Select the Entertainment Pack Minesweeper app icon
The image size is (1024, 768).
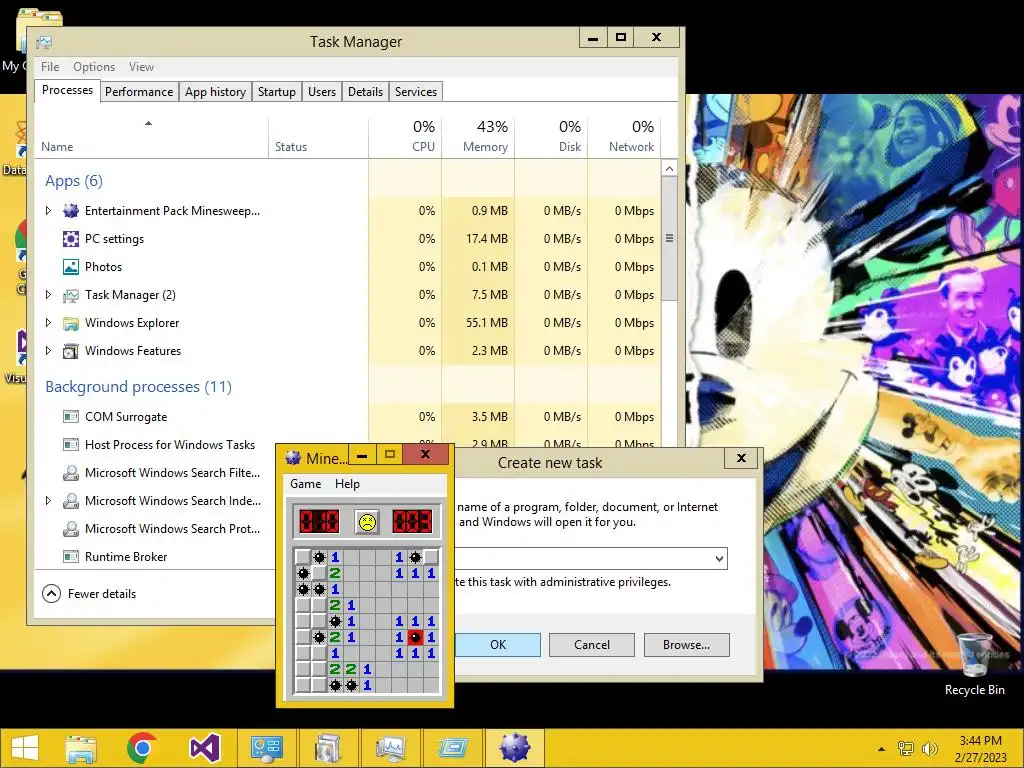71,210
